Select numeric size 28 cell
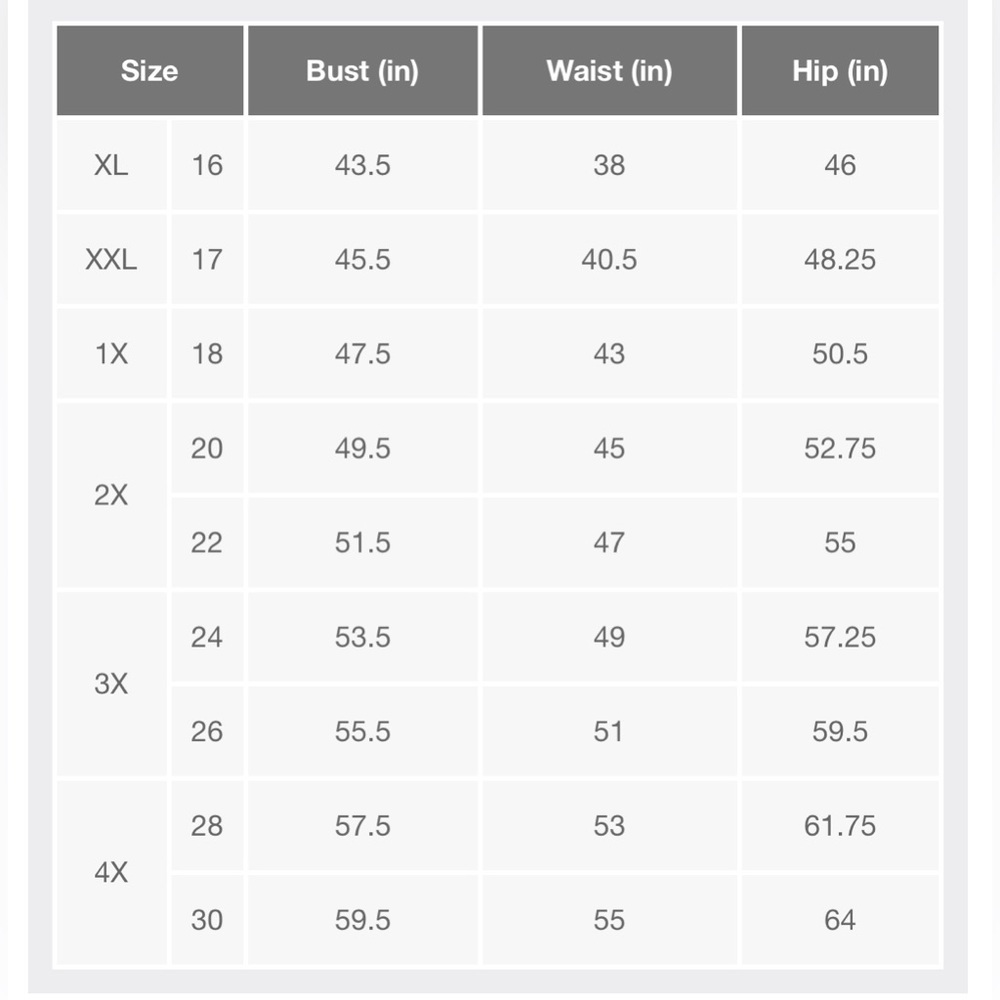The width and height of the screenshot is (1000, 1000). (x=207, y=826)
